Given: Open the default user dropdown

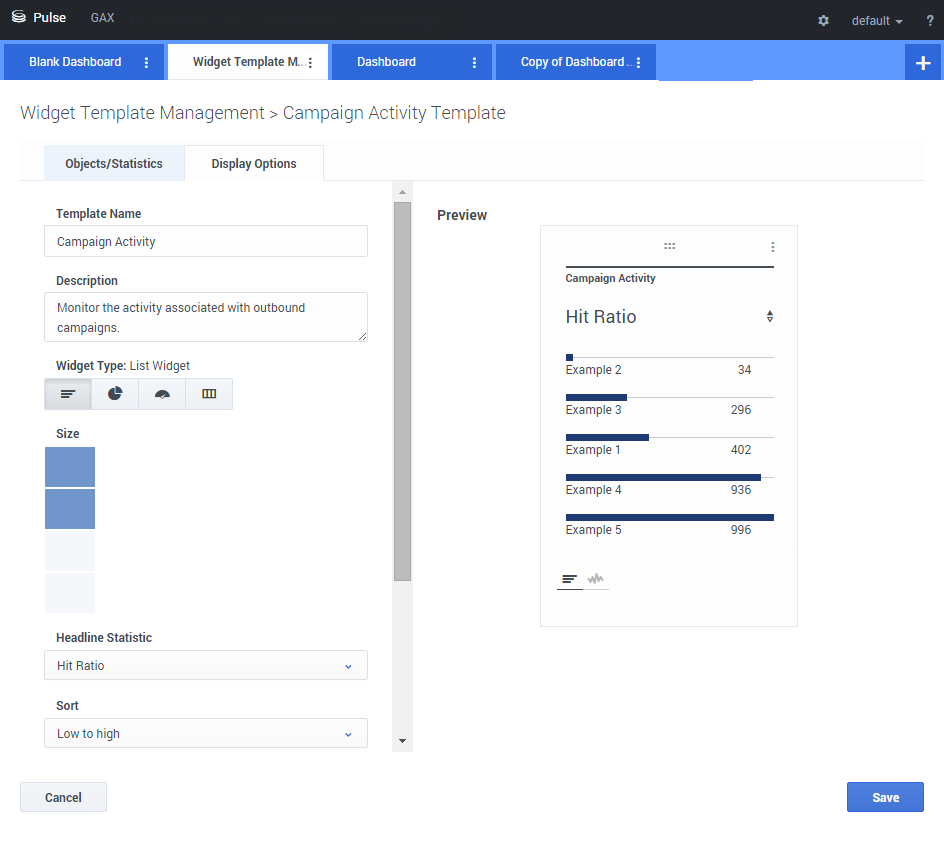Looking at the screenshot, I should [877, 21].
